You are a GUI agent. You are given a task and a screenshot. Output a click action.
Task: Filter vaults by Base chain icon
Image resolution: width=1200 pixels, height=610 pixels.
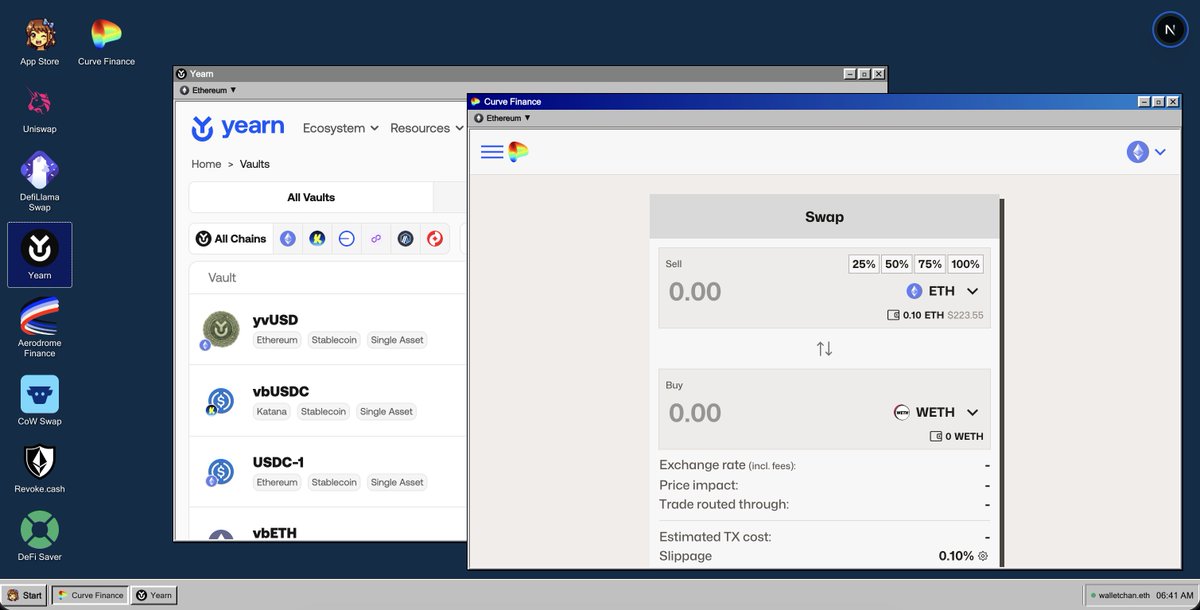pos(346,239)
